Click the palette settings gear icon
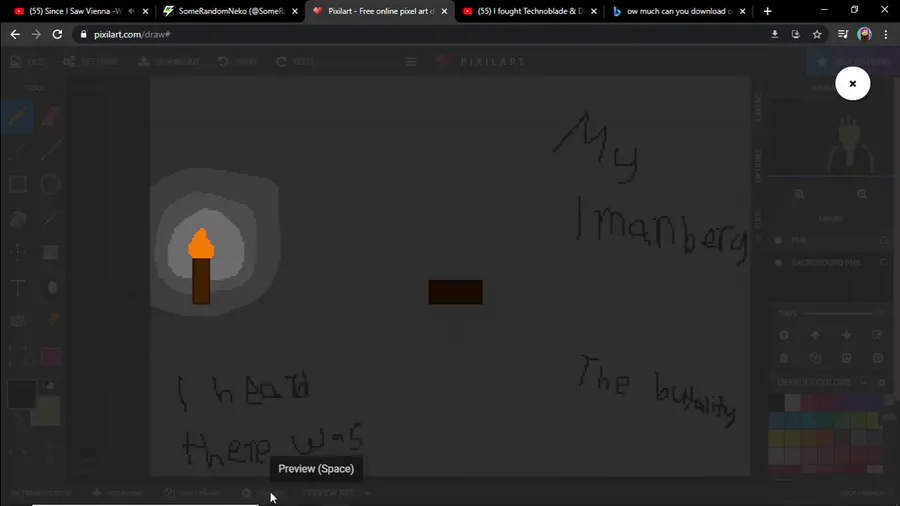Screen dimensions: 900x506 [x=882, y=382]
